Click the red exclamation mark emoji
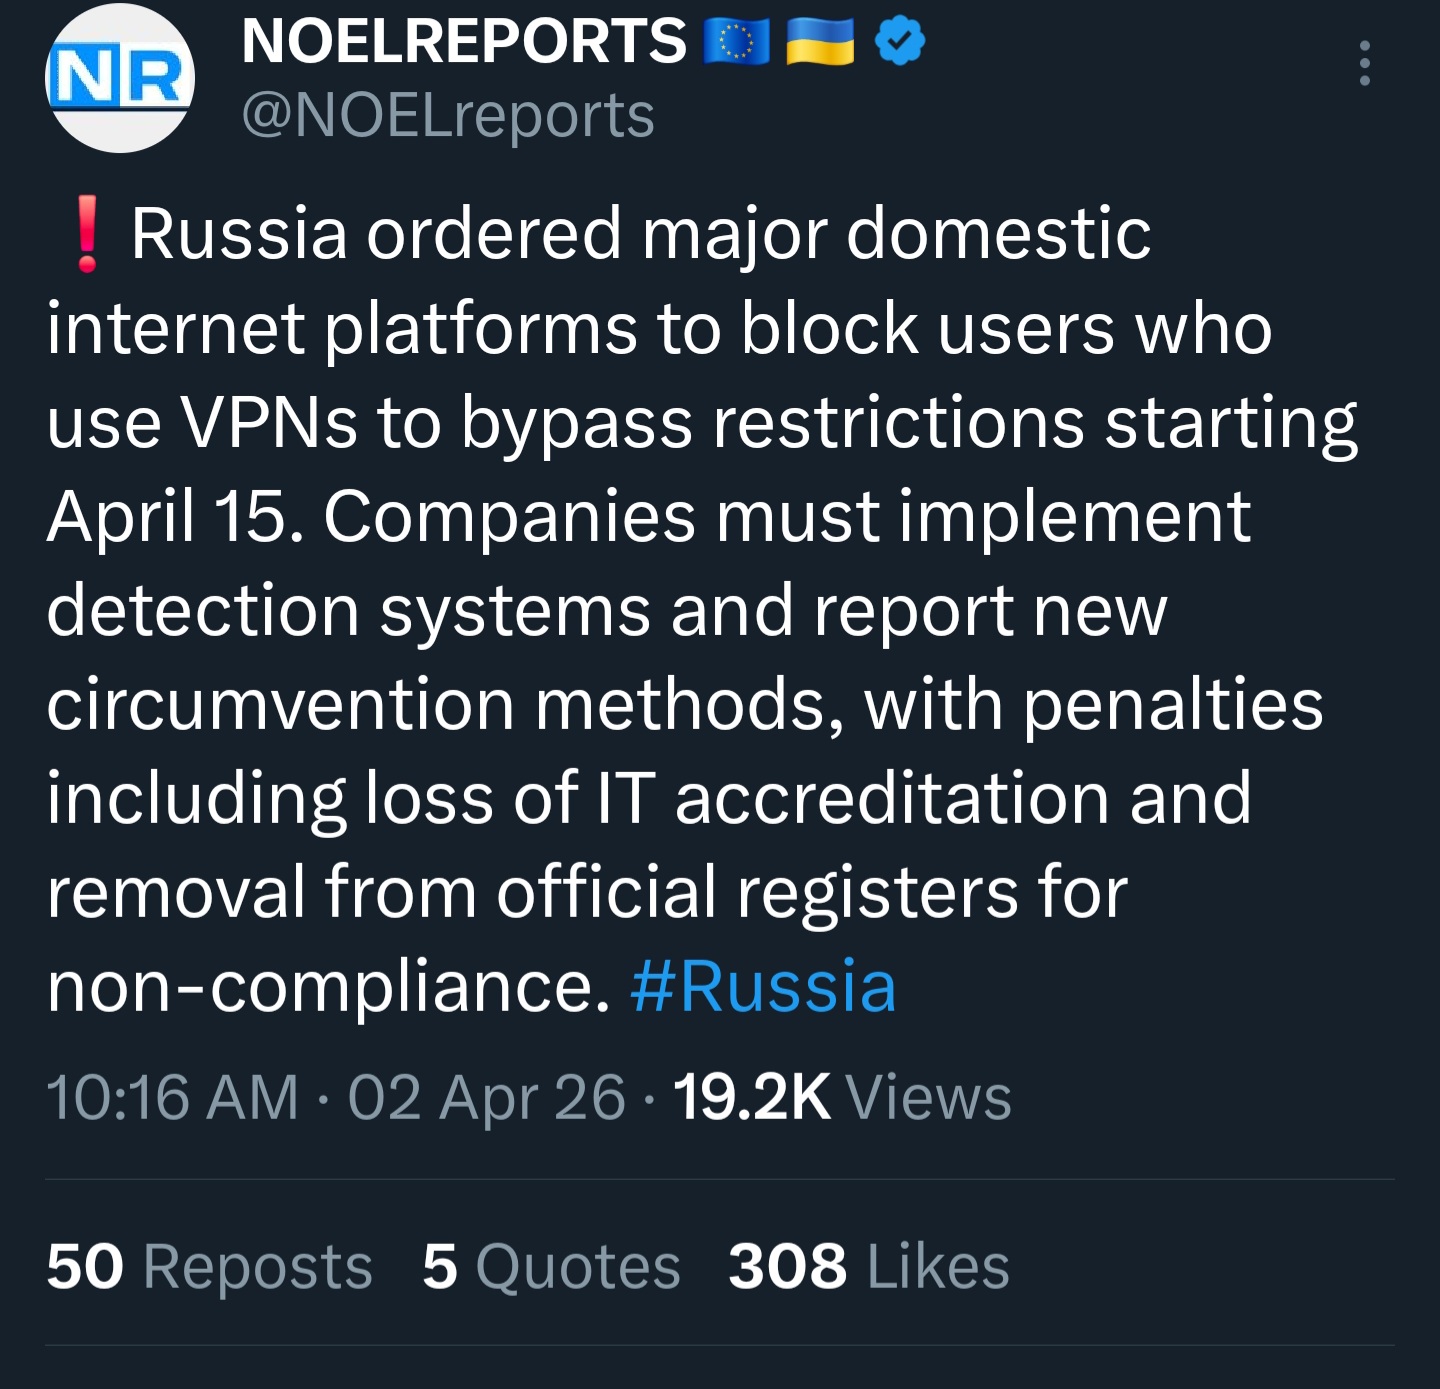 coord(88,234)
